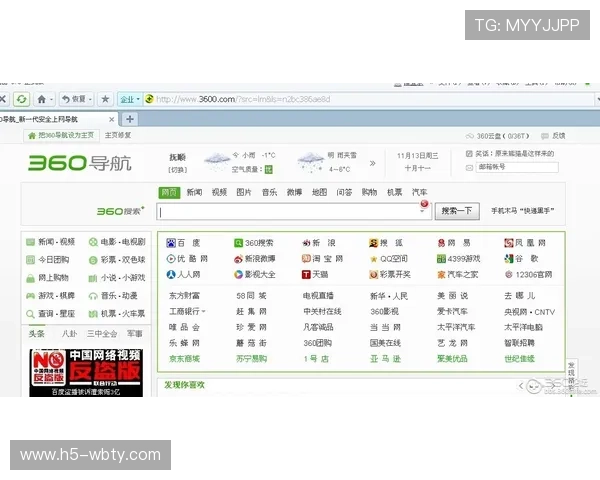Click the browser home icon
This screenshot has height=480, width=600.
[x=42, y=100]
